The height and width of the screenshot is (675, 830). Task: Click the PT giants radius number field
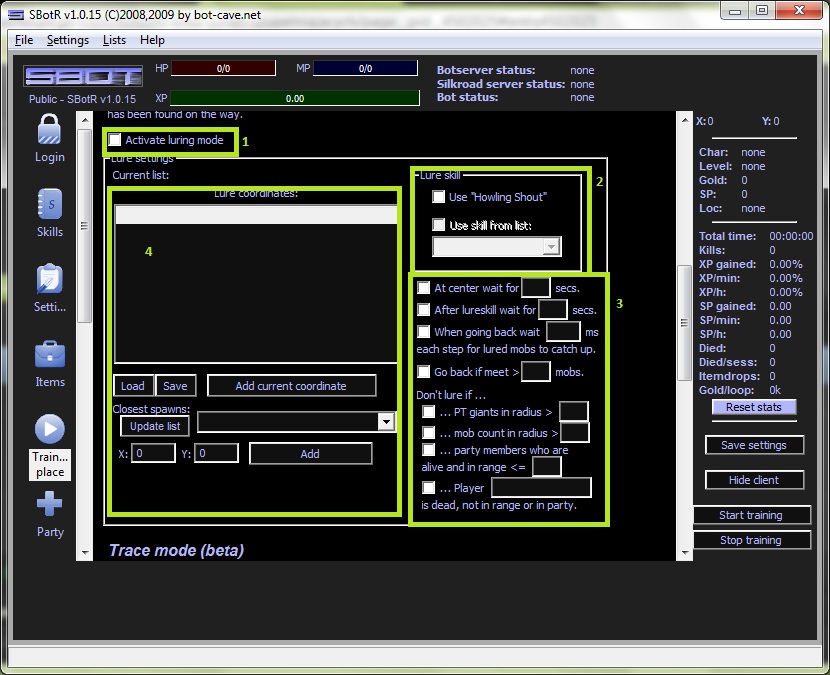[x=574, y=411]
